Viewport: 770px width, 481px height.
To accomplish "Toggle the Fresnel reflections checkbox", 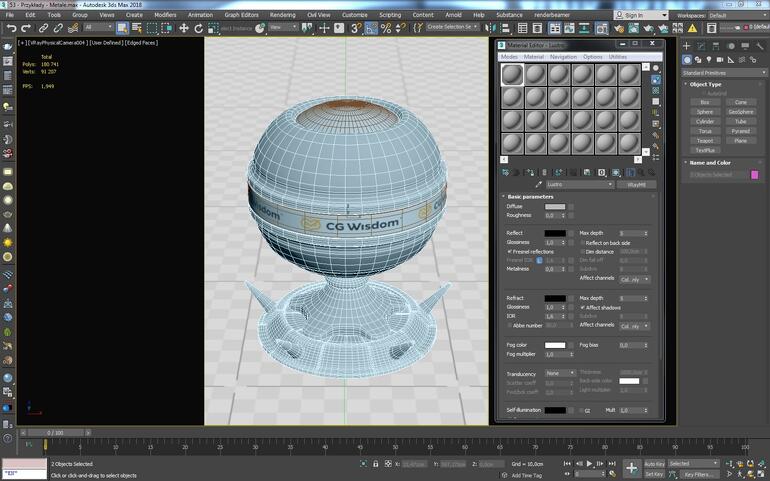I will coord(509,252).
